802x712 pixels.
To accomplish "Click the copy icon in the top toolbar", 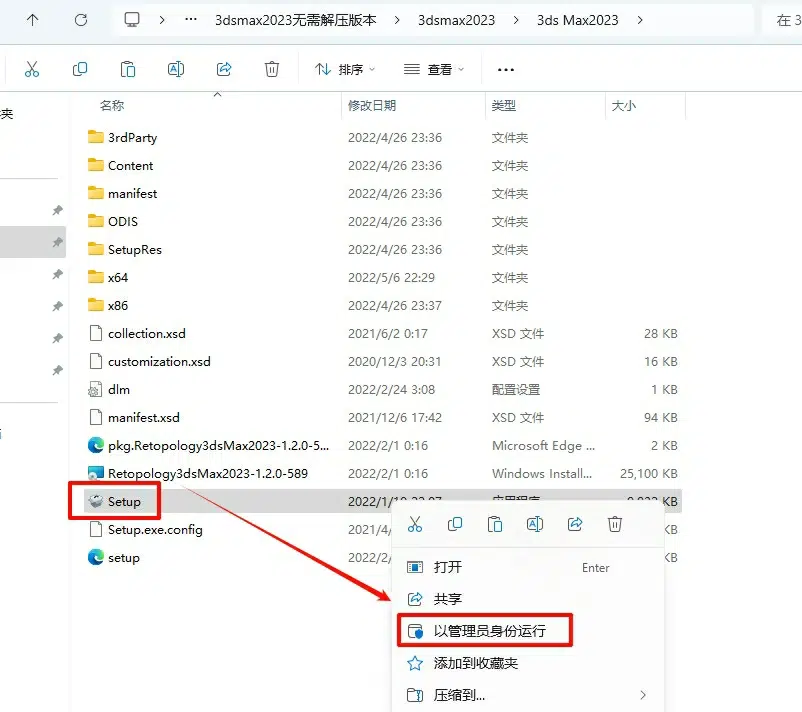I will pos(80,69).
